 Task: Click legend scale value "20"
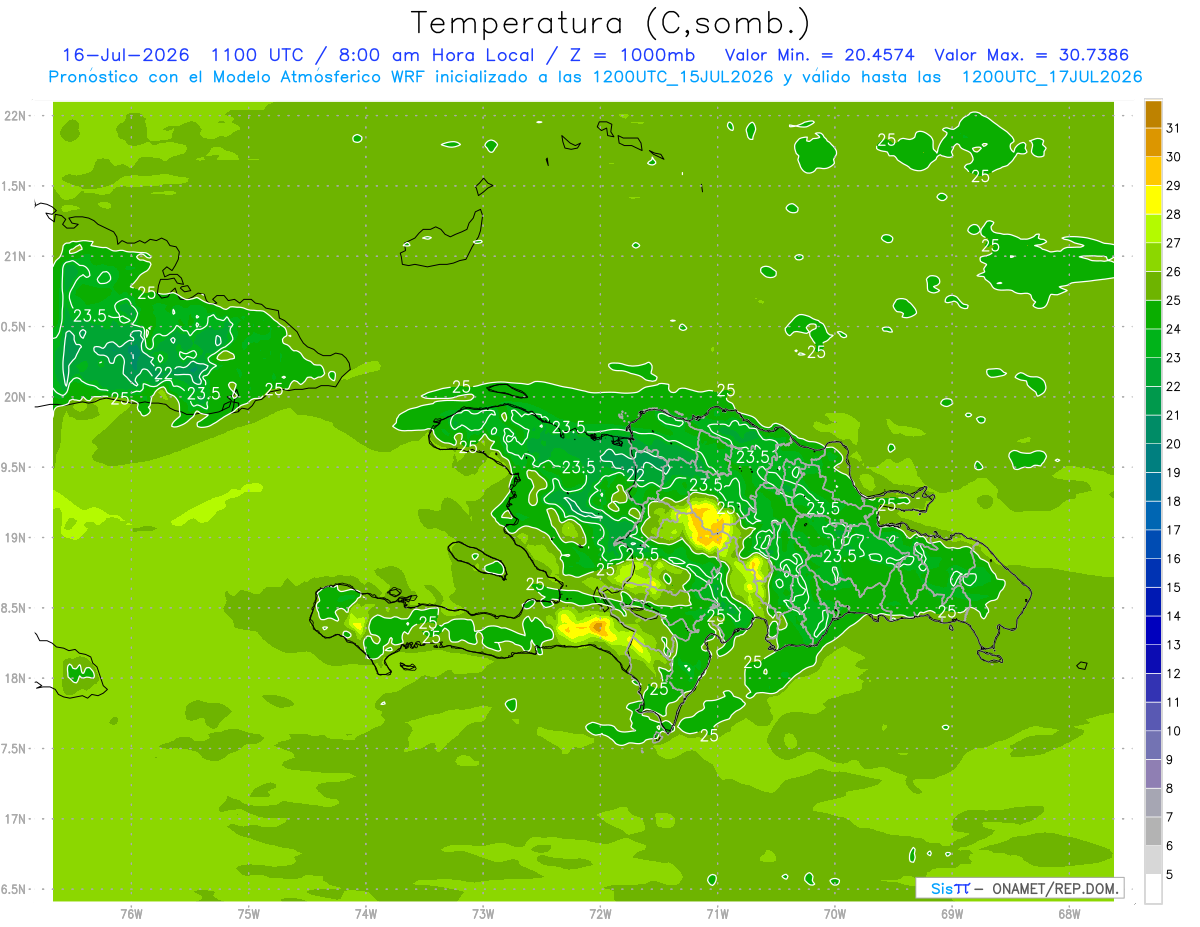[1174, 443]
